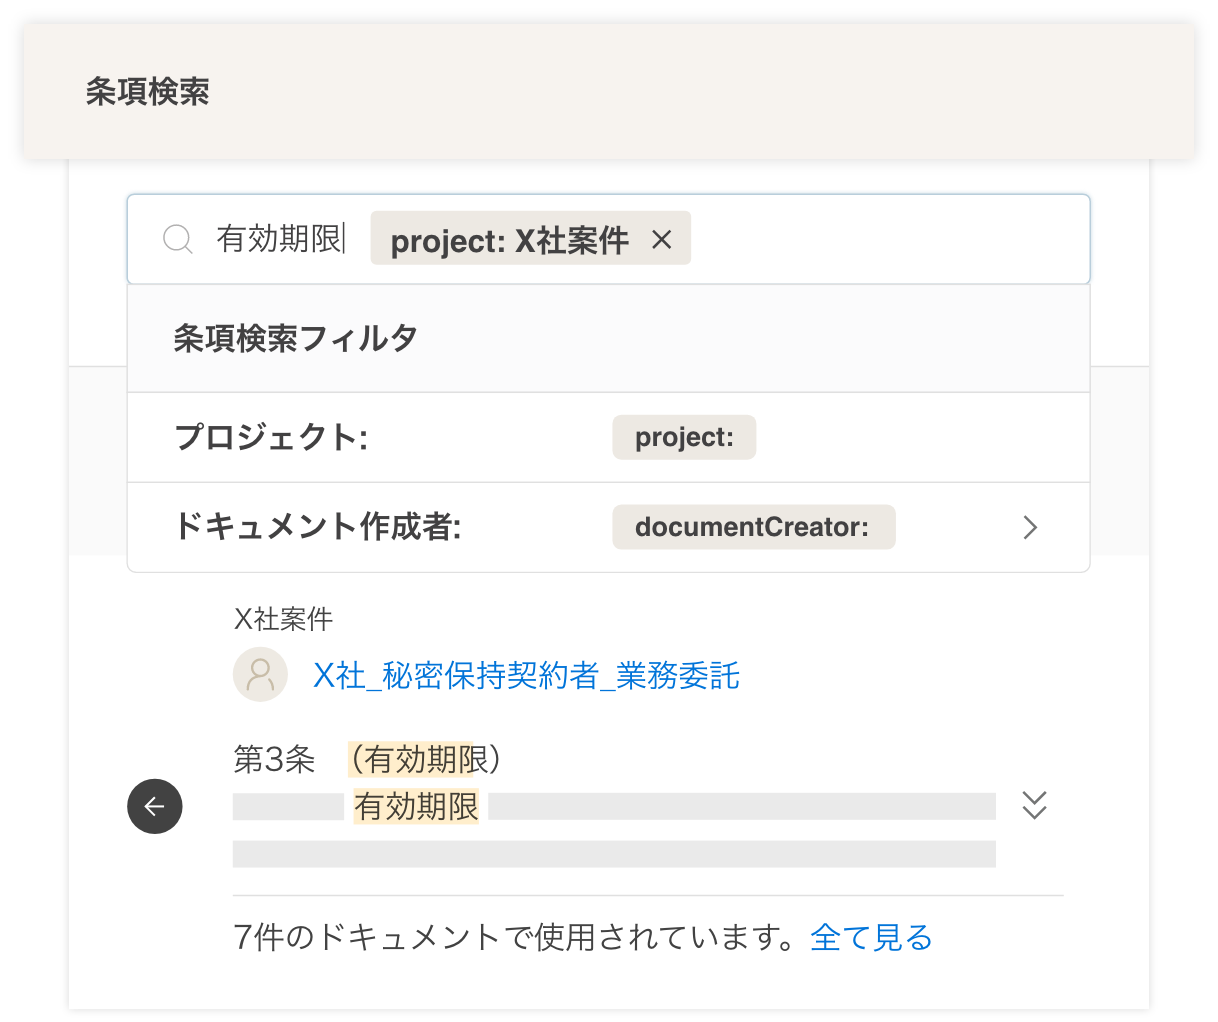Open X社_秘密保持契約者_業務委託 document link
Viewport: 1218px width, 1022px height.
click(526, 676)
